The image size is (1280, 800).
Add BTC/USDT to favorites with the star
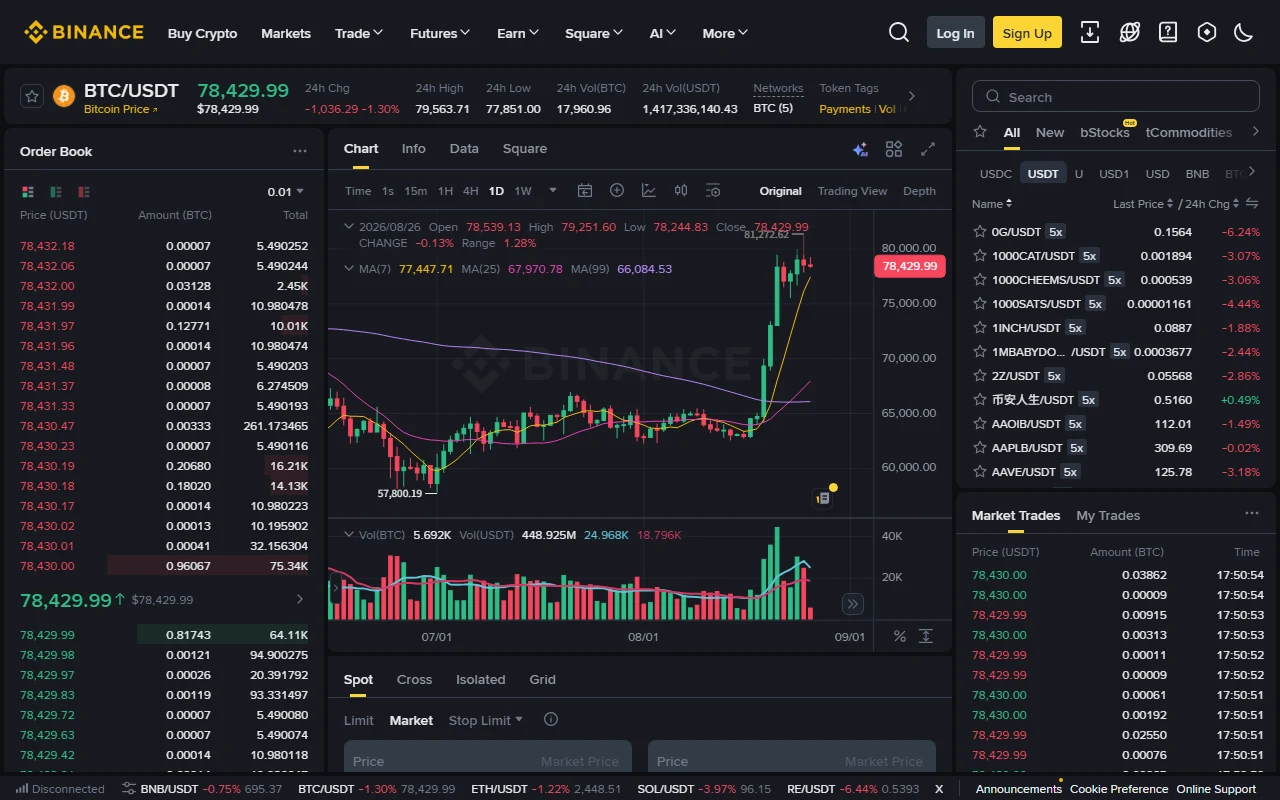(x=32, y=96)
